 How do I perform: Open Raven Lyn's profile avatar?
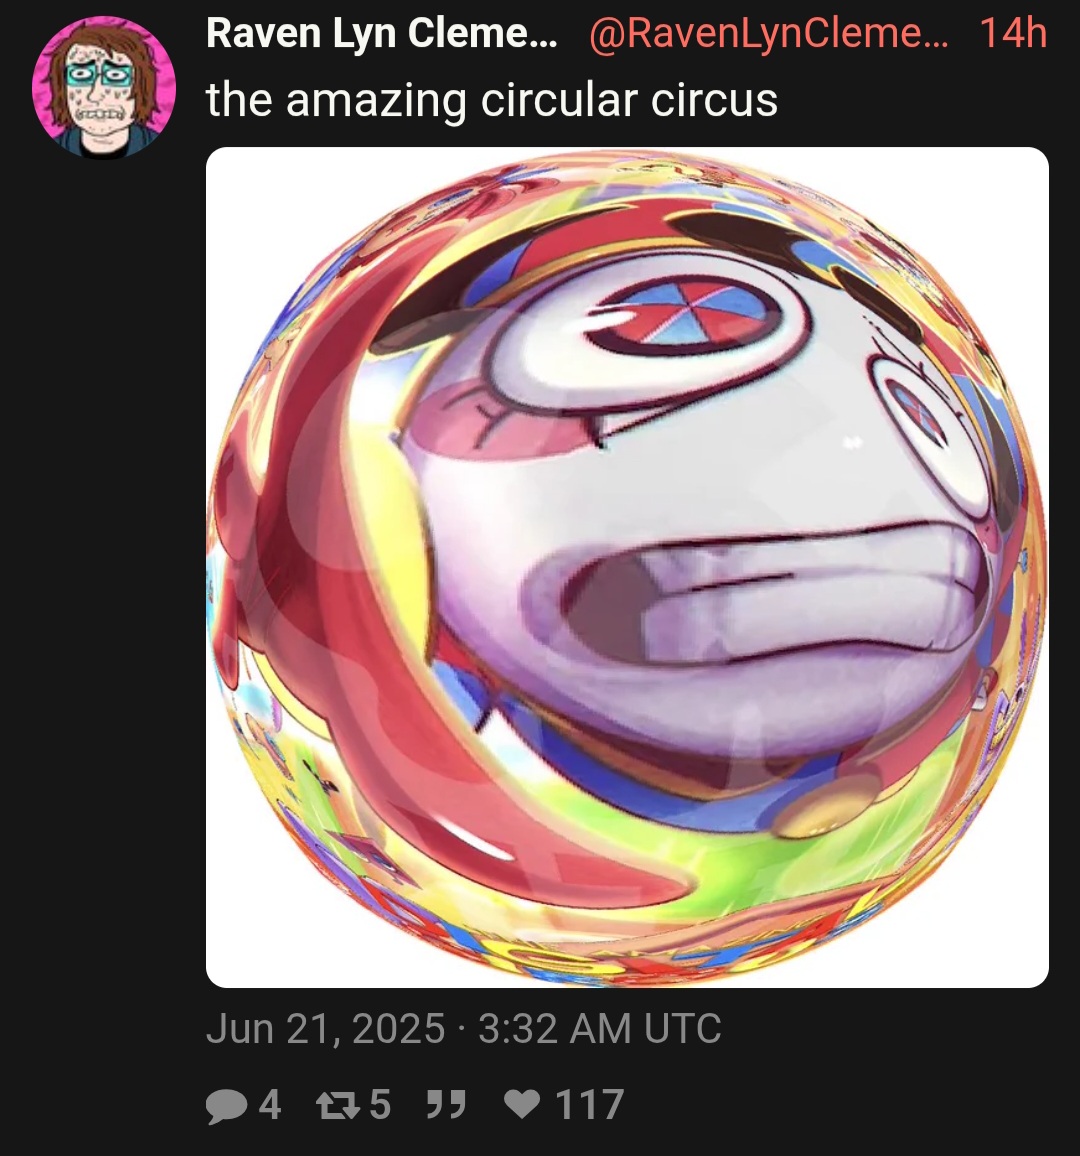pyautogui.click(x=104, y=87)
